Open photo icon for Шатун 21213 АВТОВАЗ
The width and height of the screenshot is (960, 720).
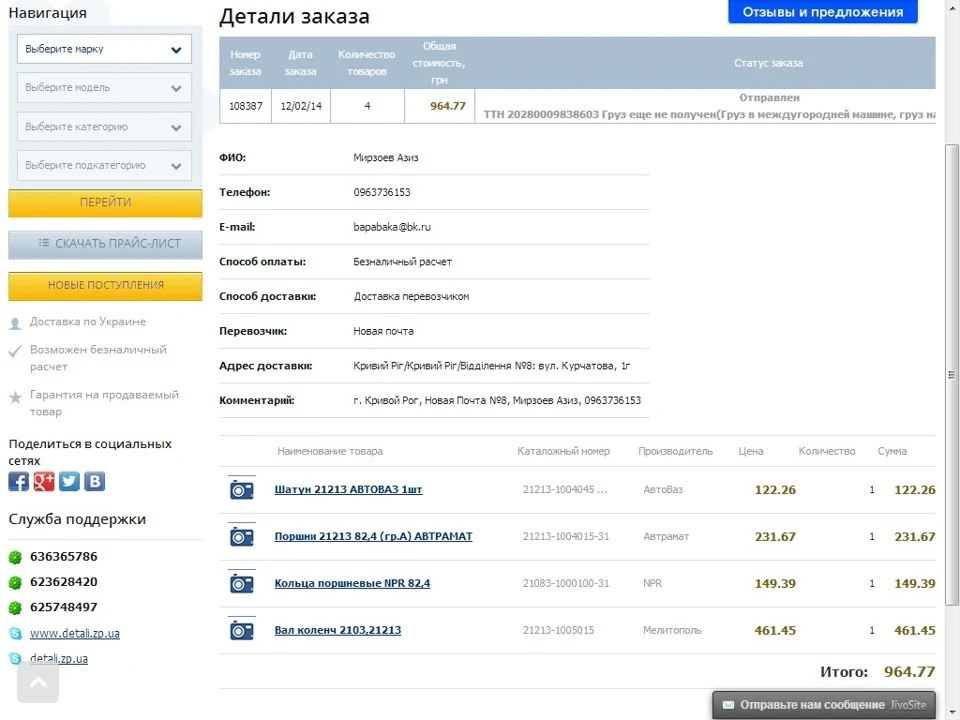(x=241, y=489)
